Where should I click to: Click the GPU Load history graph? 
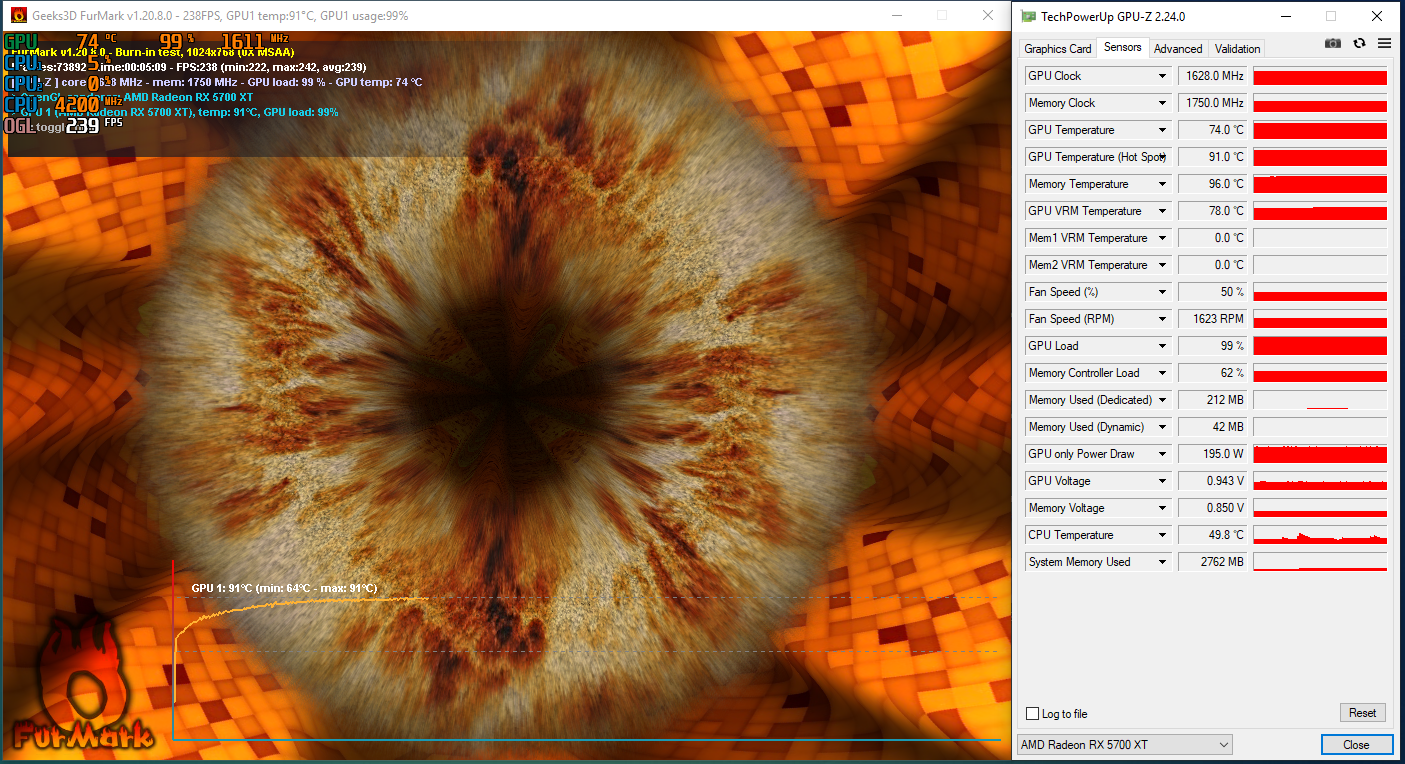point(1320,346)
